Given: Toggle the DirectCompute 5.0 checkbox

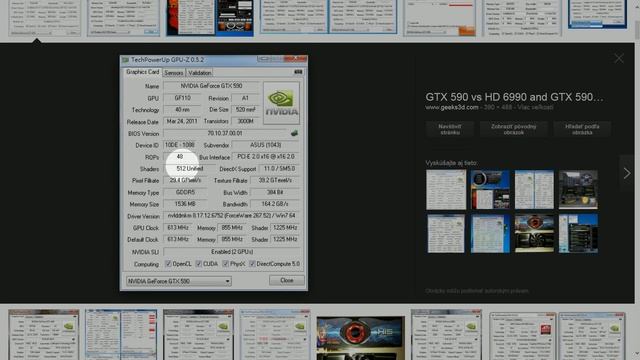Looking at the screenshot, I should pos(252,264).
